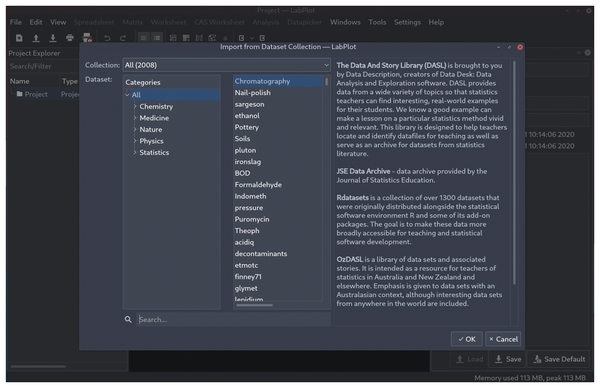Image resolution: width=600 pixels, height=388 pixels.
Task: Open the toolbar dropdown arrow near right icons
Action: [x=252, y=38]
